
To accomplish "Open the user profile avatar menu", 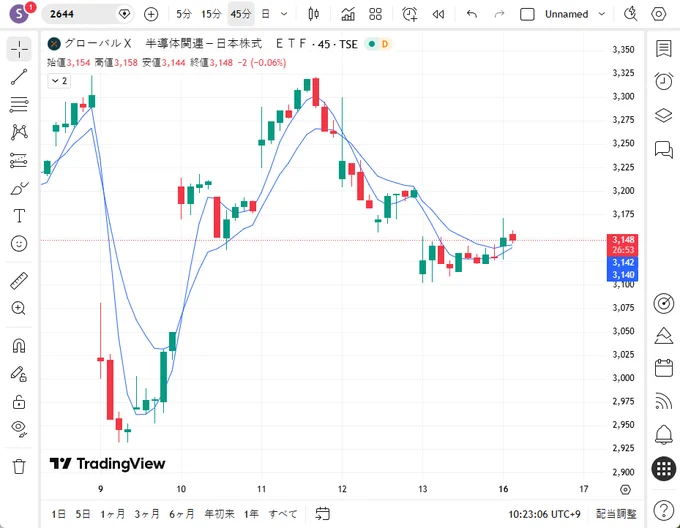I will click(19, 14).
